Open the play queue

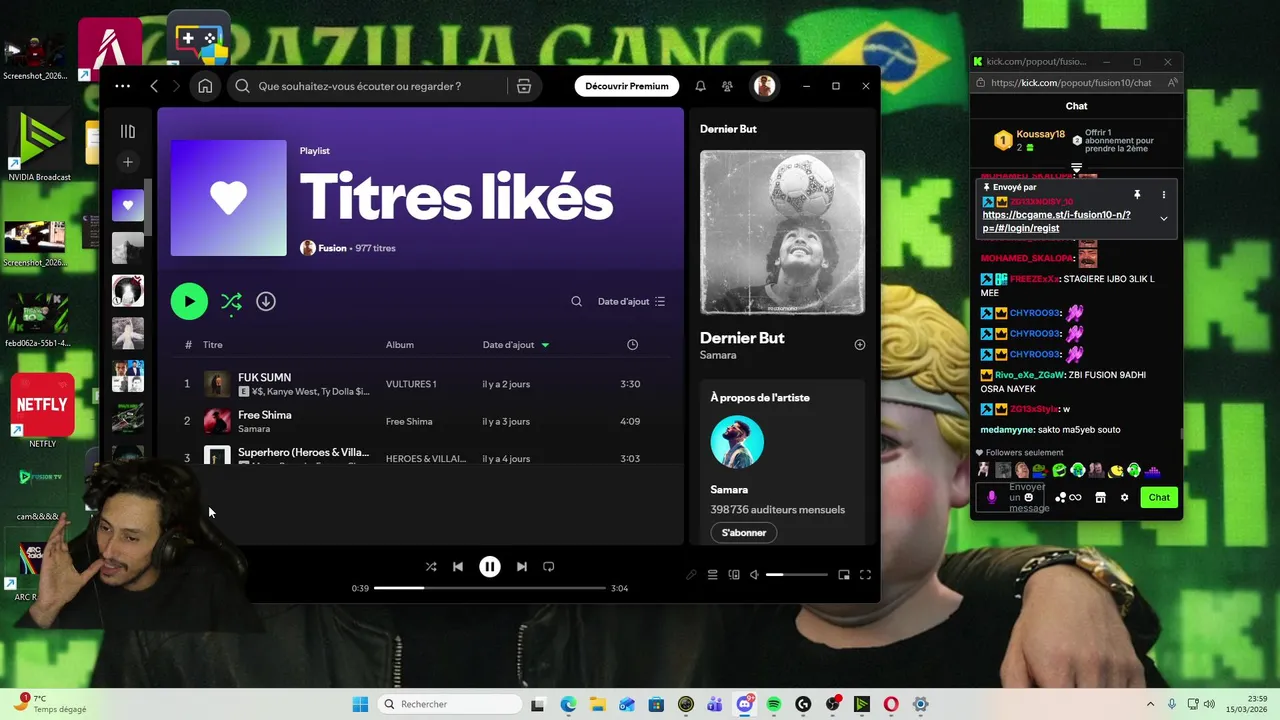click(713, 575)
